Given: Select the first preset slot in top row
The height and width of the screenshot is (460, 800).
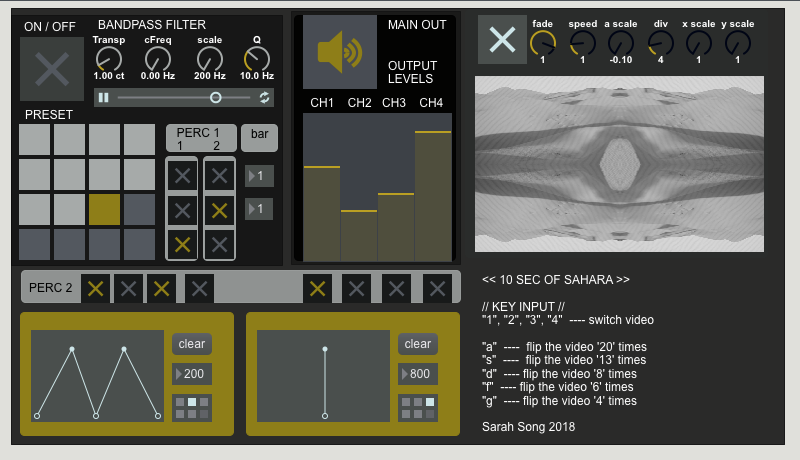Looking at the screenshot, I should 35,139.
